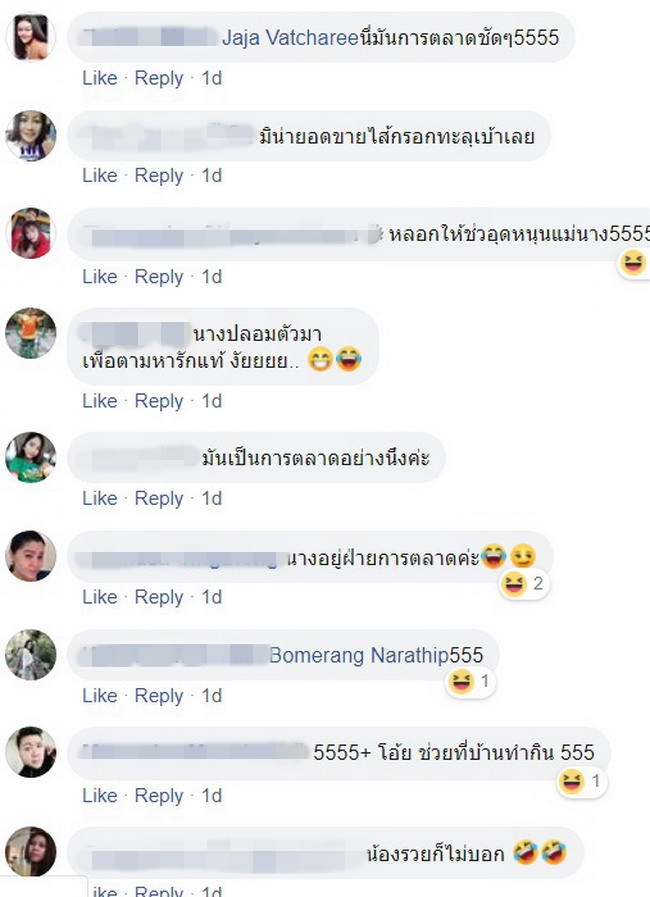Viewport: 650px width, 897px height.
Task: Reply to the Jaja Vatcharee comment
Action: [x=158, y=78]
